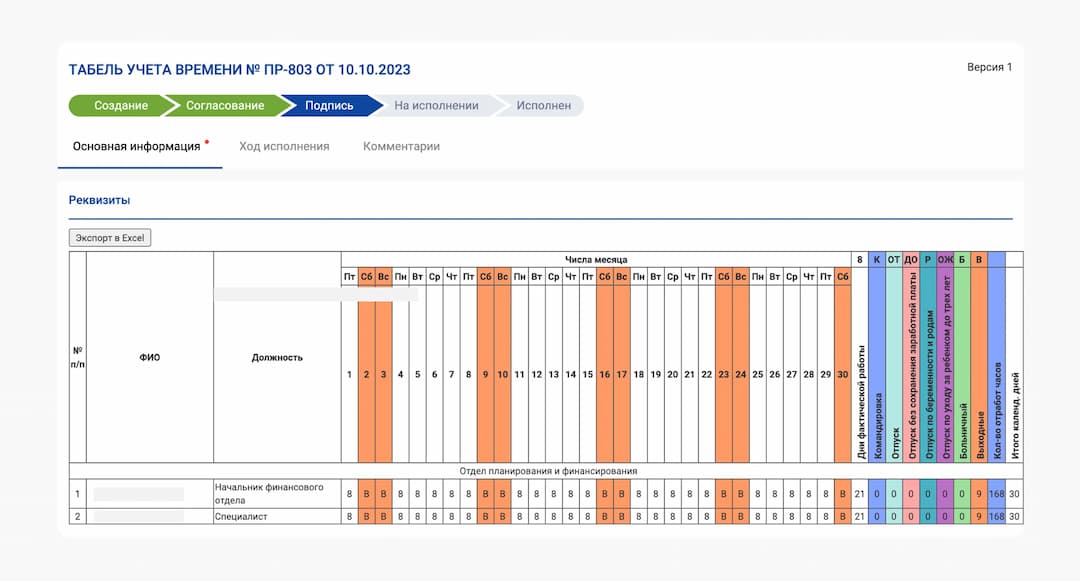1080x581 pixels.
Task: Click day 22 number header
Action: pyautogui.click(x=707, y=374)
